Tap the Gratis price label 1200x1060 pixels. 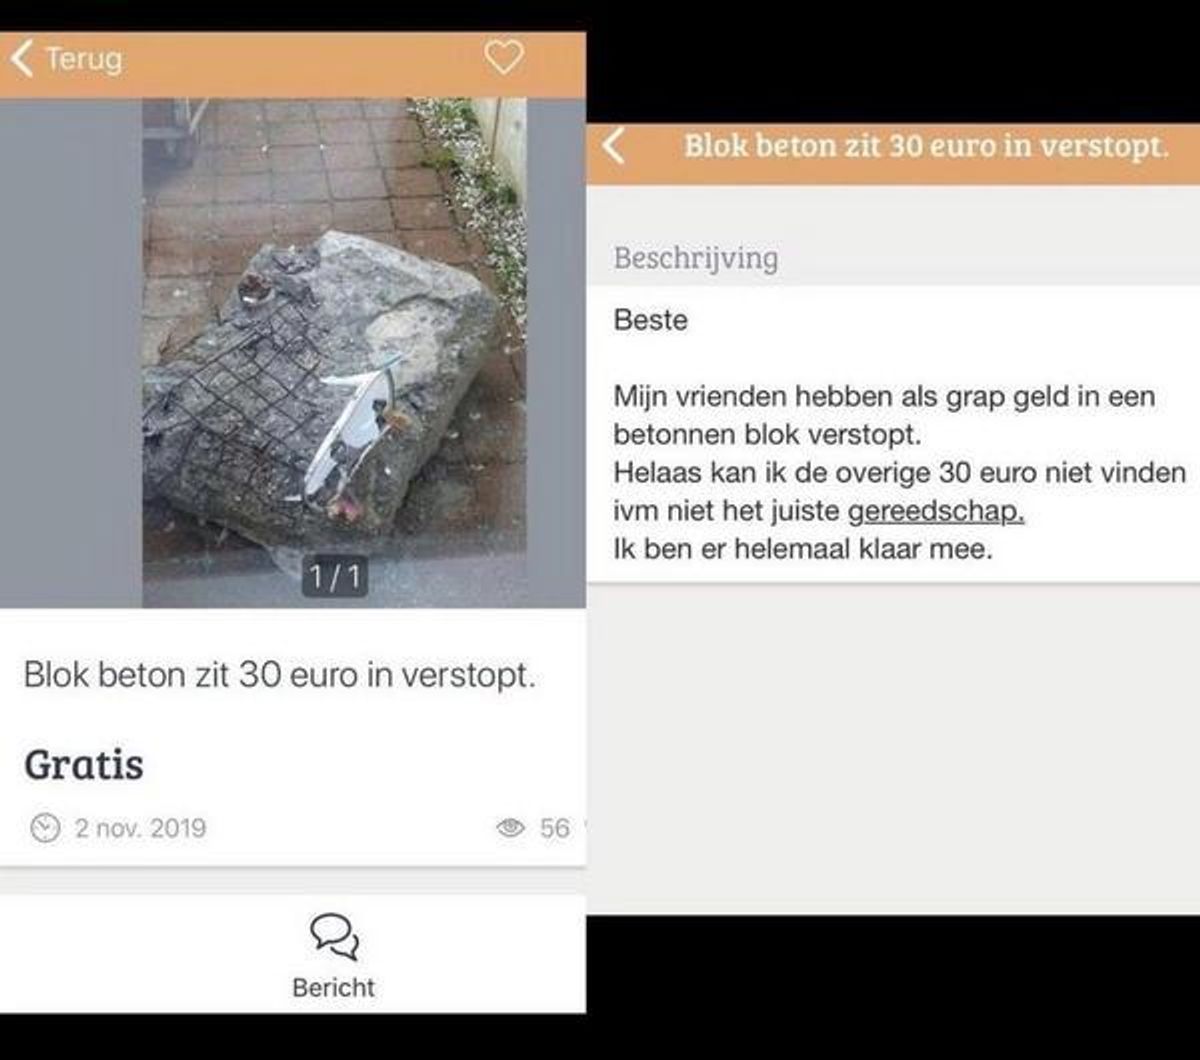click(84, 765)
